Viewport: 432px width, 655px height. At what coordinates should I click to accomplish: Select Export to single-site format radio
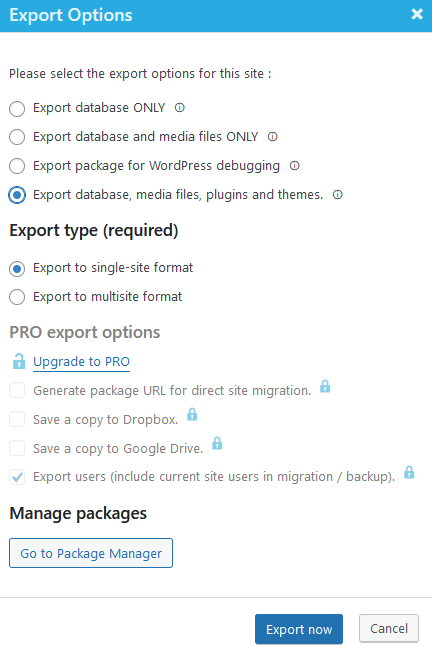(17, 269)
